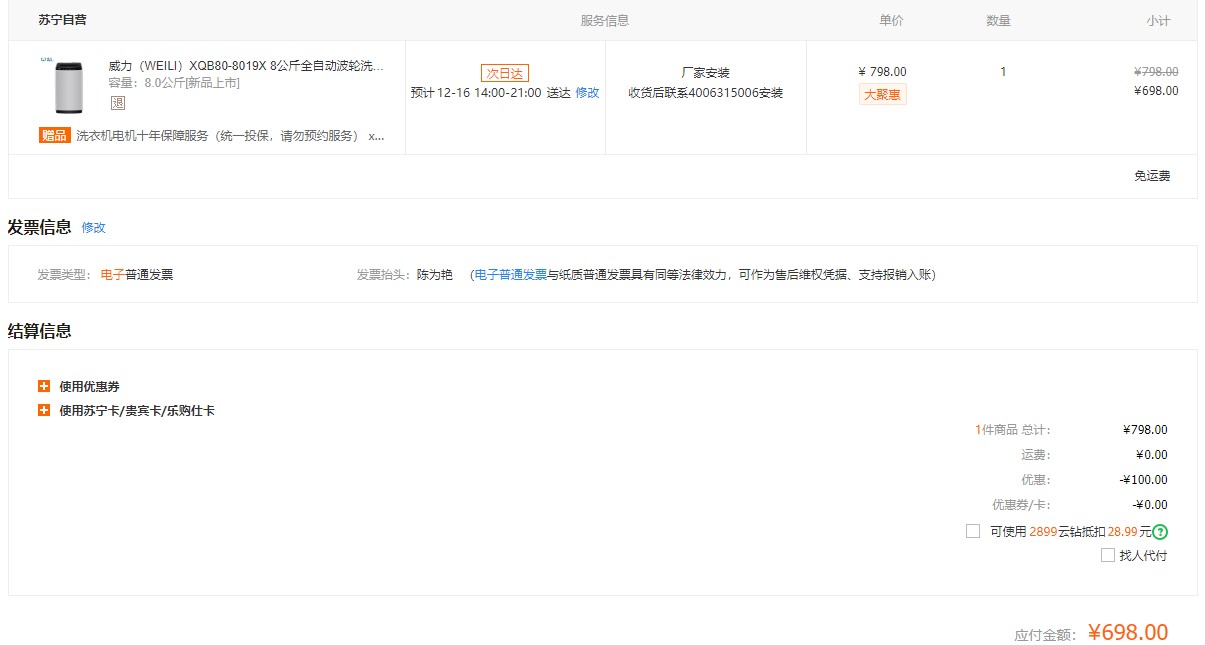1205x645 pixels.
Task: Click the 厂家安装 service text
Action: pyautogui.click(x=706, y=73)
